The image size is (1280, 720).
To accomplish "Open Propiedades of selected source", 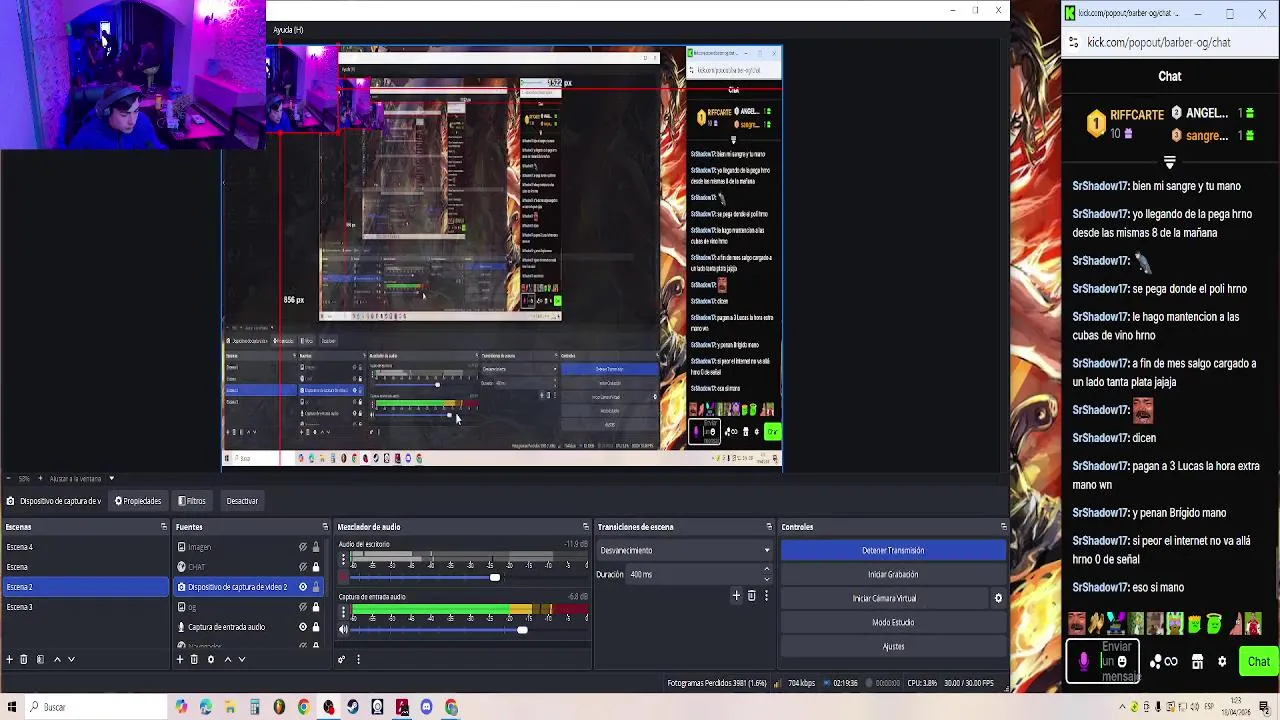I will point(138,501).
